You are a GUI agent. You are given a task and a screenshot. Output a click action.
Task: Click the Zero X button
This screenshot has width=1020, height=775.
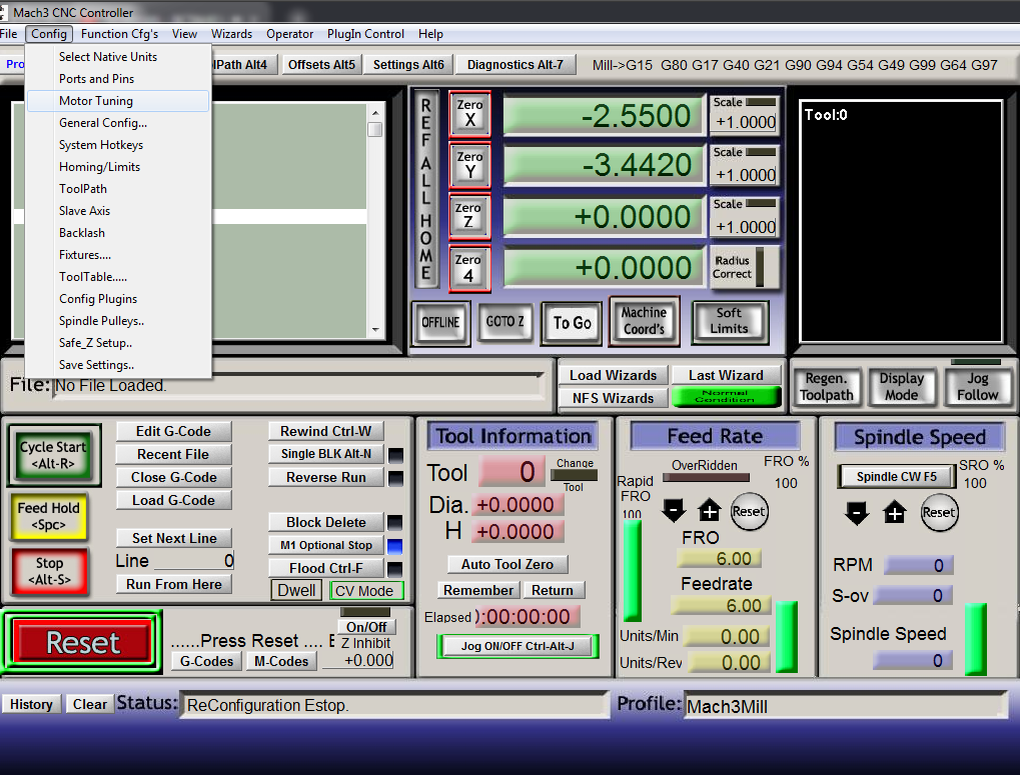(x=470, y=113)
